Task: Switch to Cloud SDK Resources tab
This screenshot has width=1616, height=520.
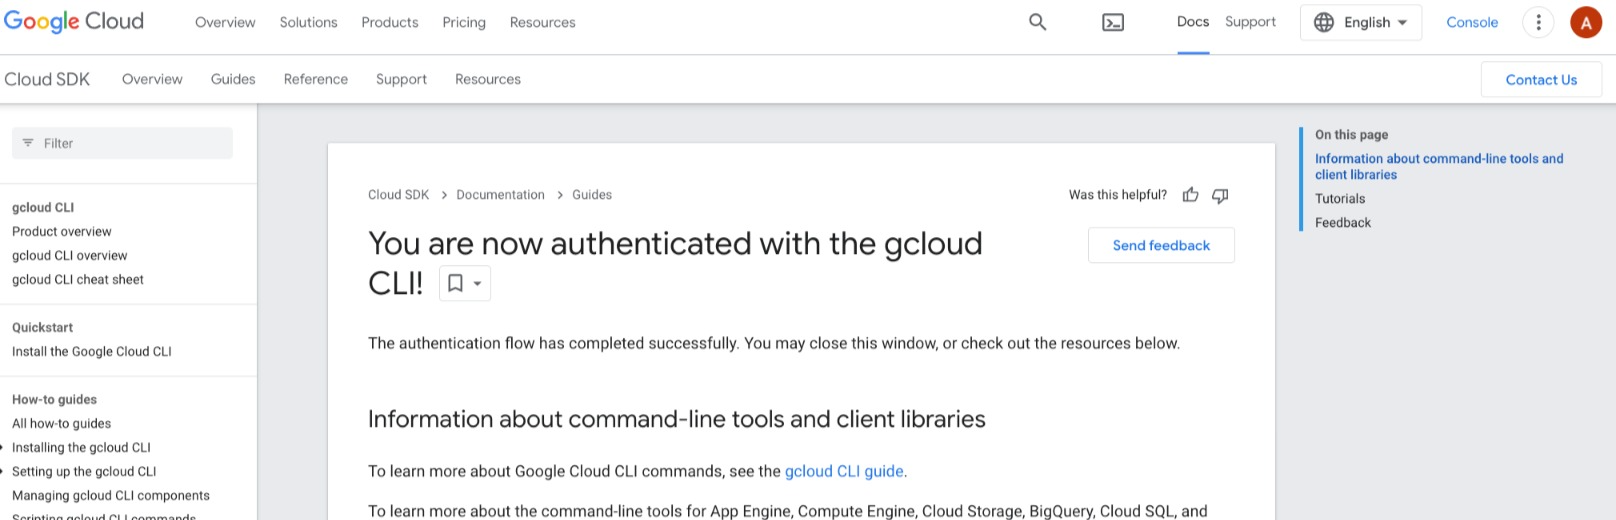Action: (488, 79)
